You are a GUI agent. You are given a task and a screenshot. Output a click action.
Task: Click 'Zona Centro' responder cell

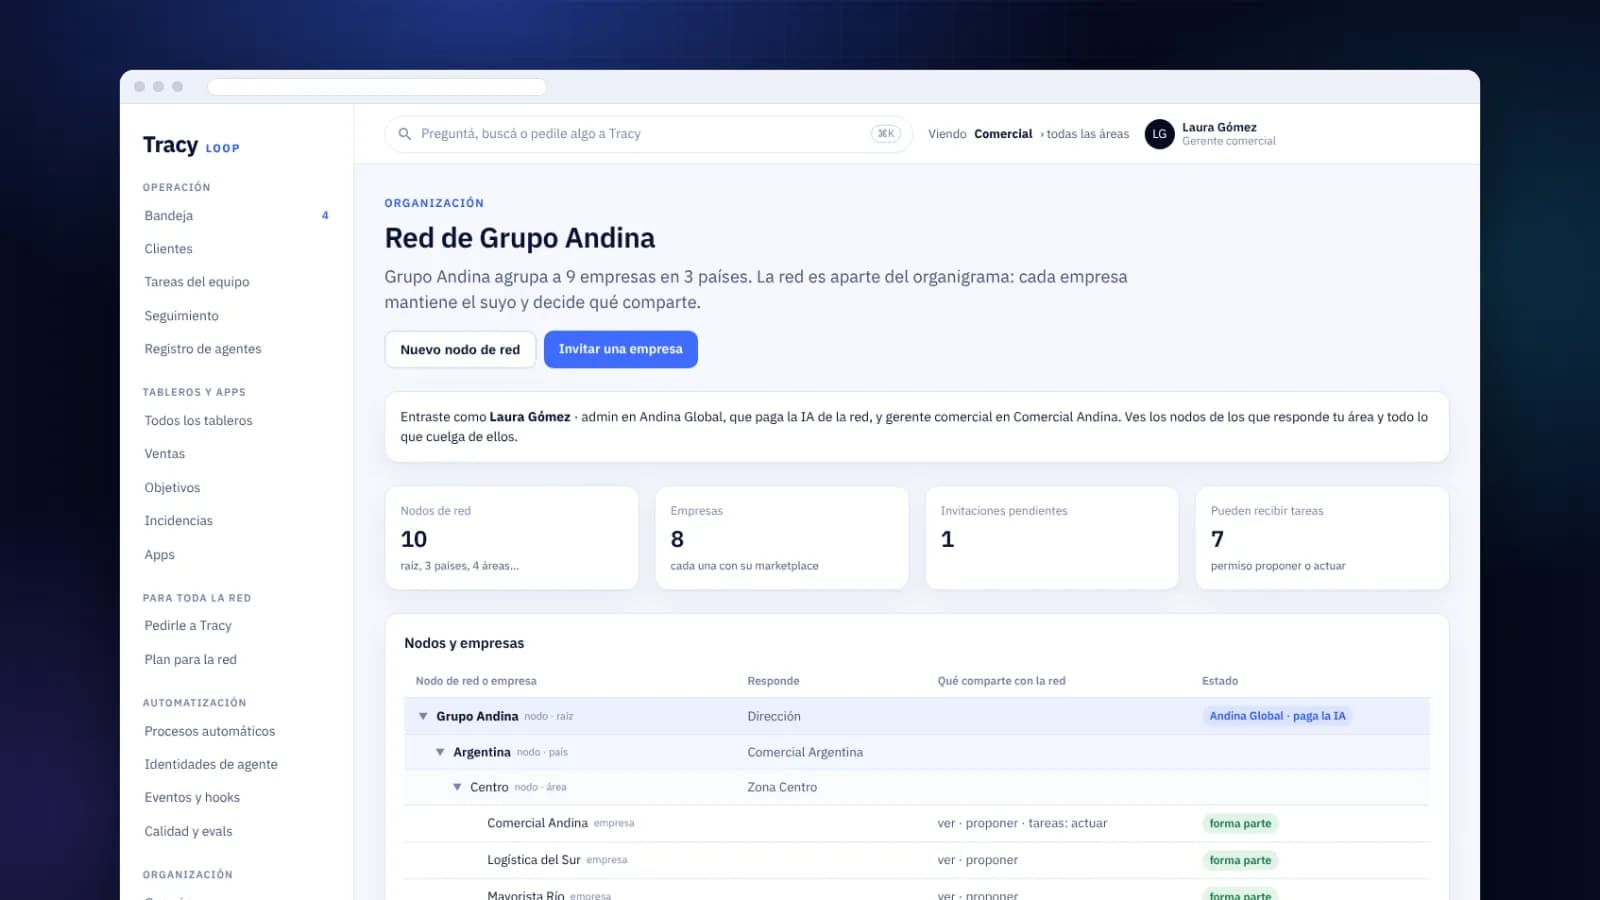point(782,787)
